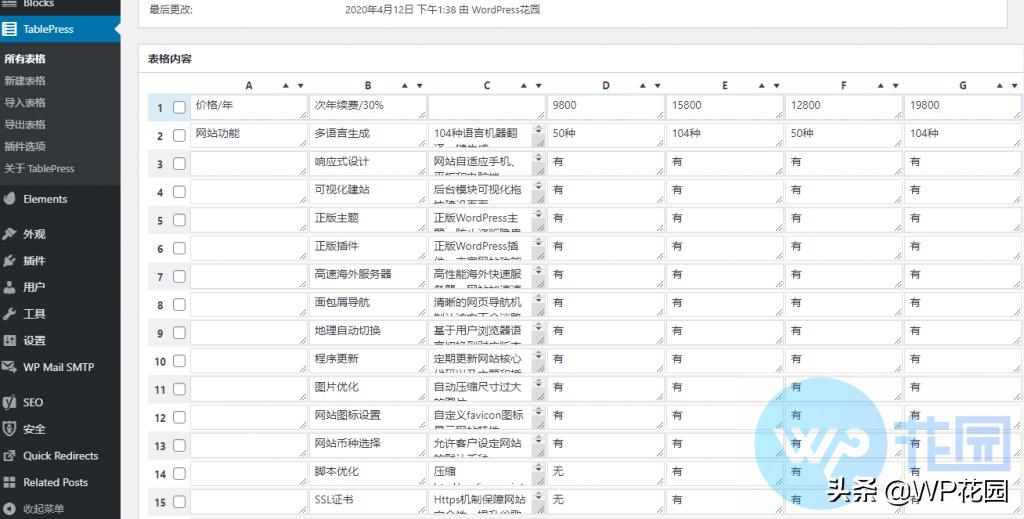
Task: Open 新建表格 submenu item
Action: pos(25,81)
